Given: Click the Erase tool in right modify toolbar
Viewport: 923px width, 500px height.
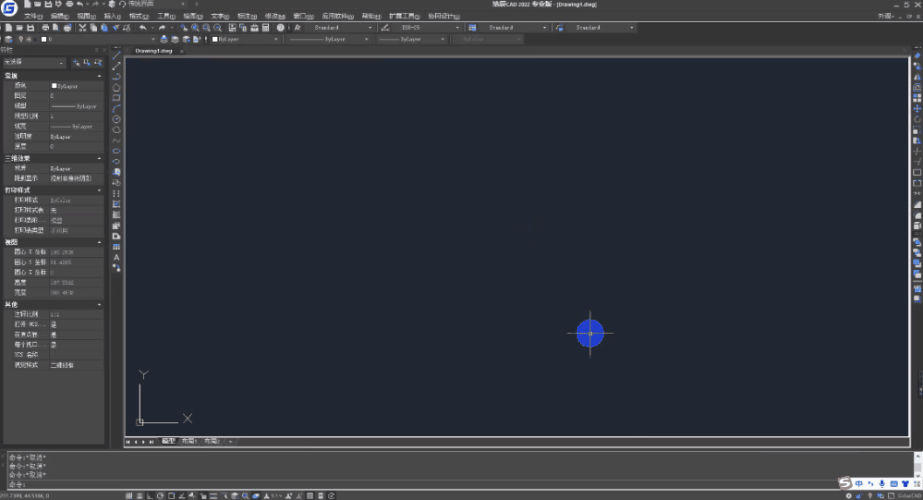Looking at the screenshot, I should point(917,55).
